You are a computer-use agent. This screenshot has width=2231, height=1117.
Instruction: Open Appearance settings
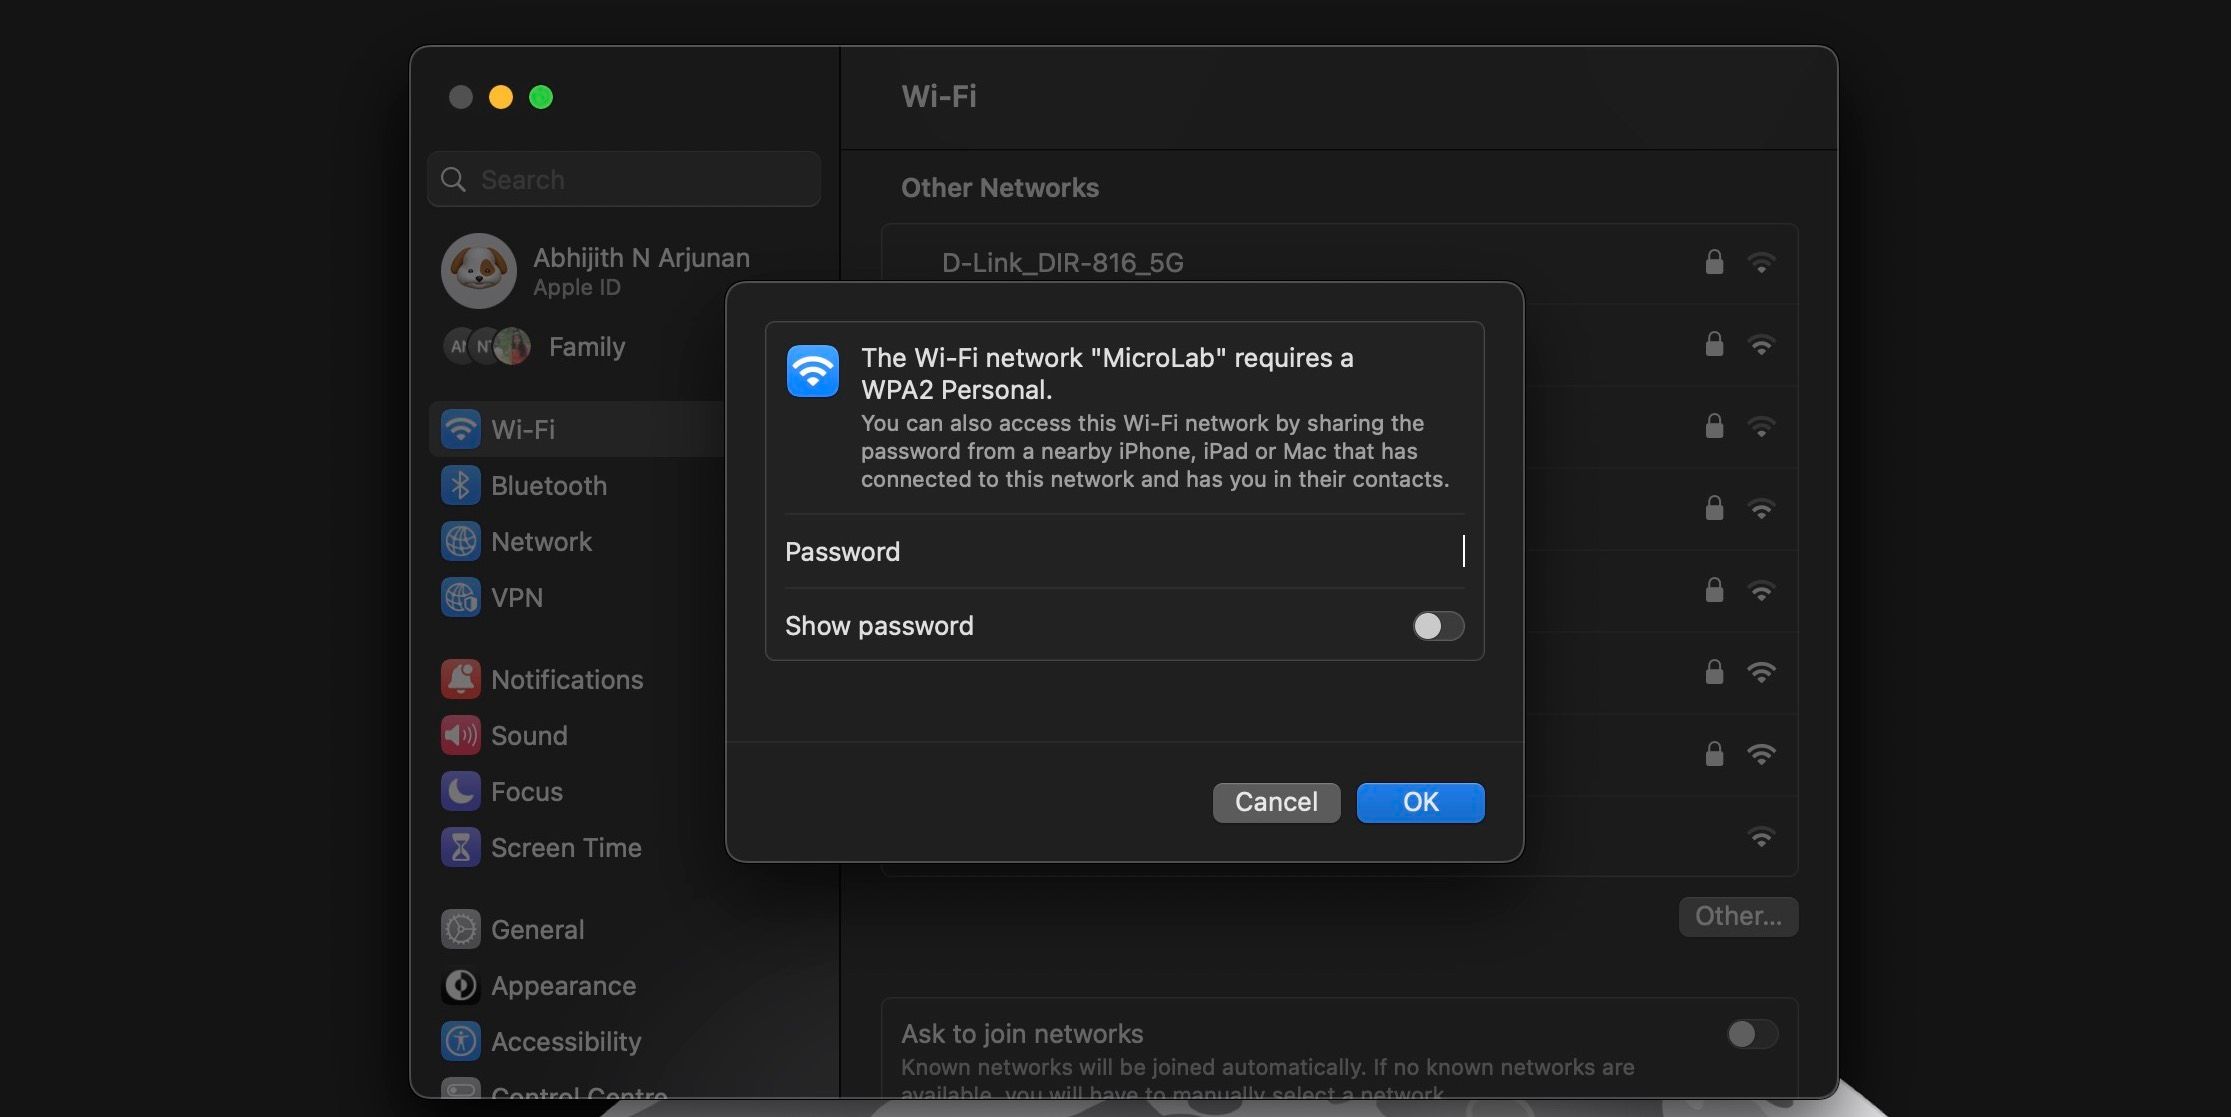563,985
